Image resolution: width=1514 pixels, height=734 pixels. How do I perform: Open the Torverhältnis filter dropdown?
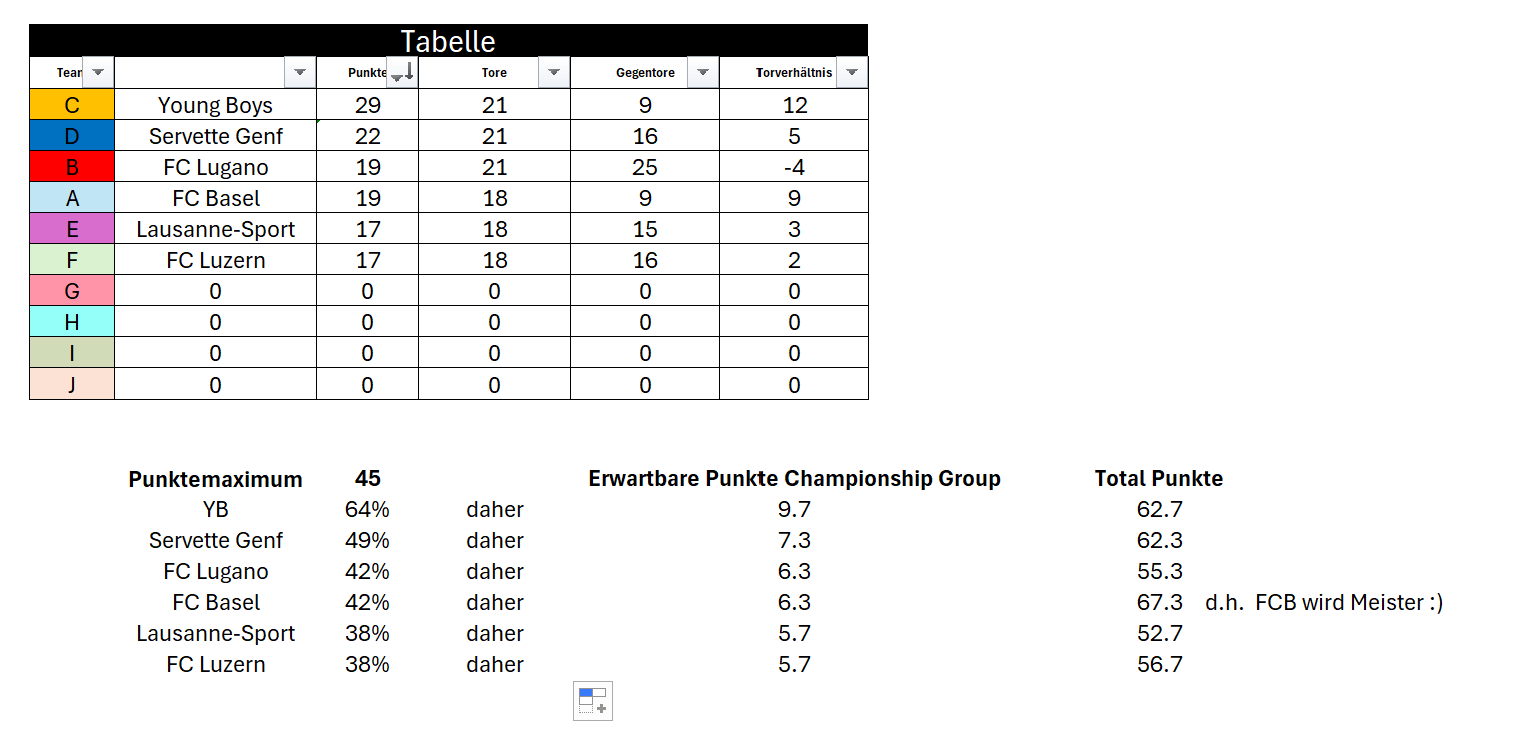[x=851, y=72]
